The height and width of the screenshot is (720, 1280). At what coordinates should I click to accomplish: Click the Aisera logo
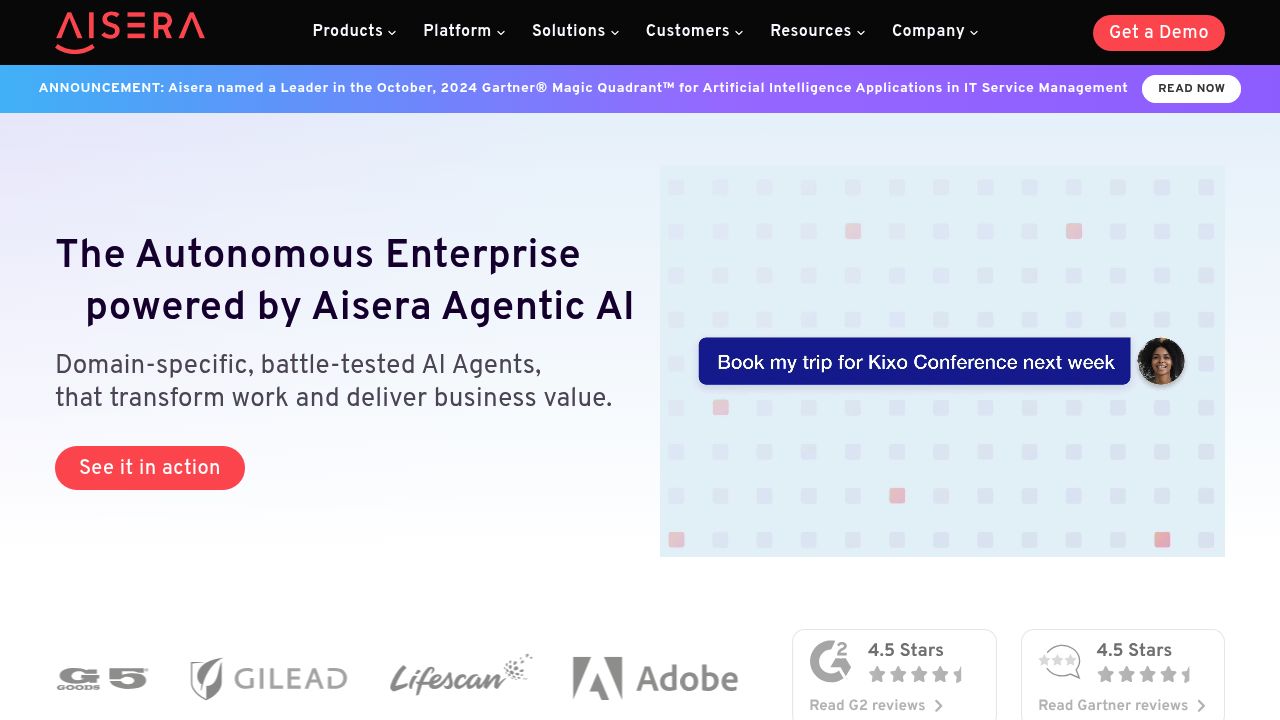130,32
